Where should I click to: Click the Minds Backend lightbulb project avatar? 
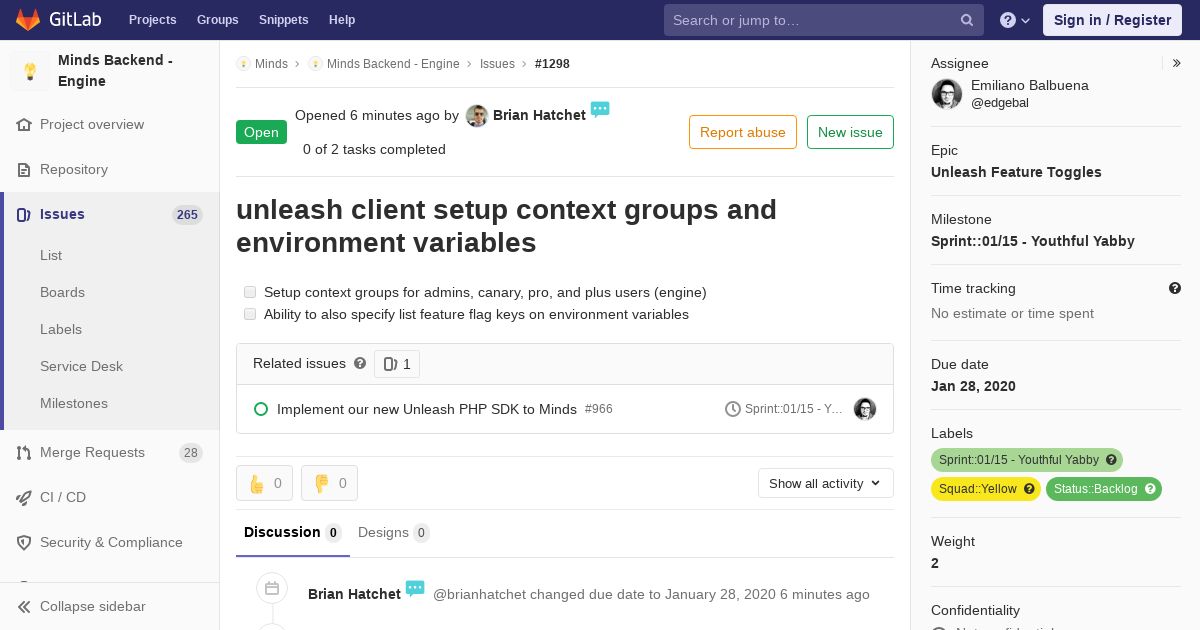(x=30, y=71)
